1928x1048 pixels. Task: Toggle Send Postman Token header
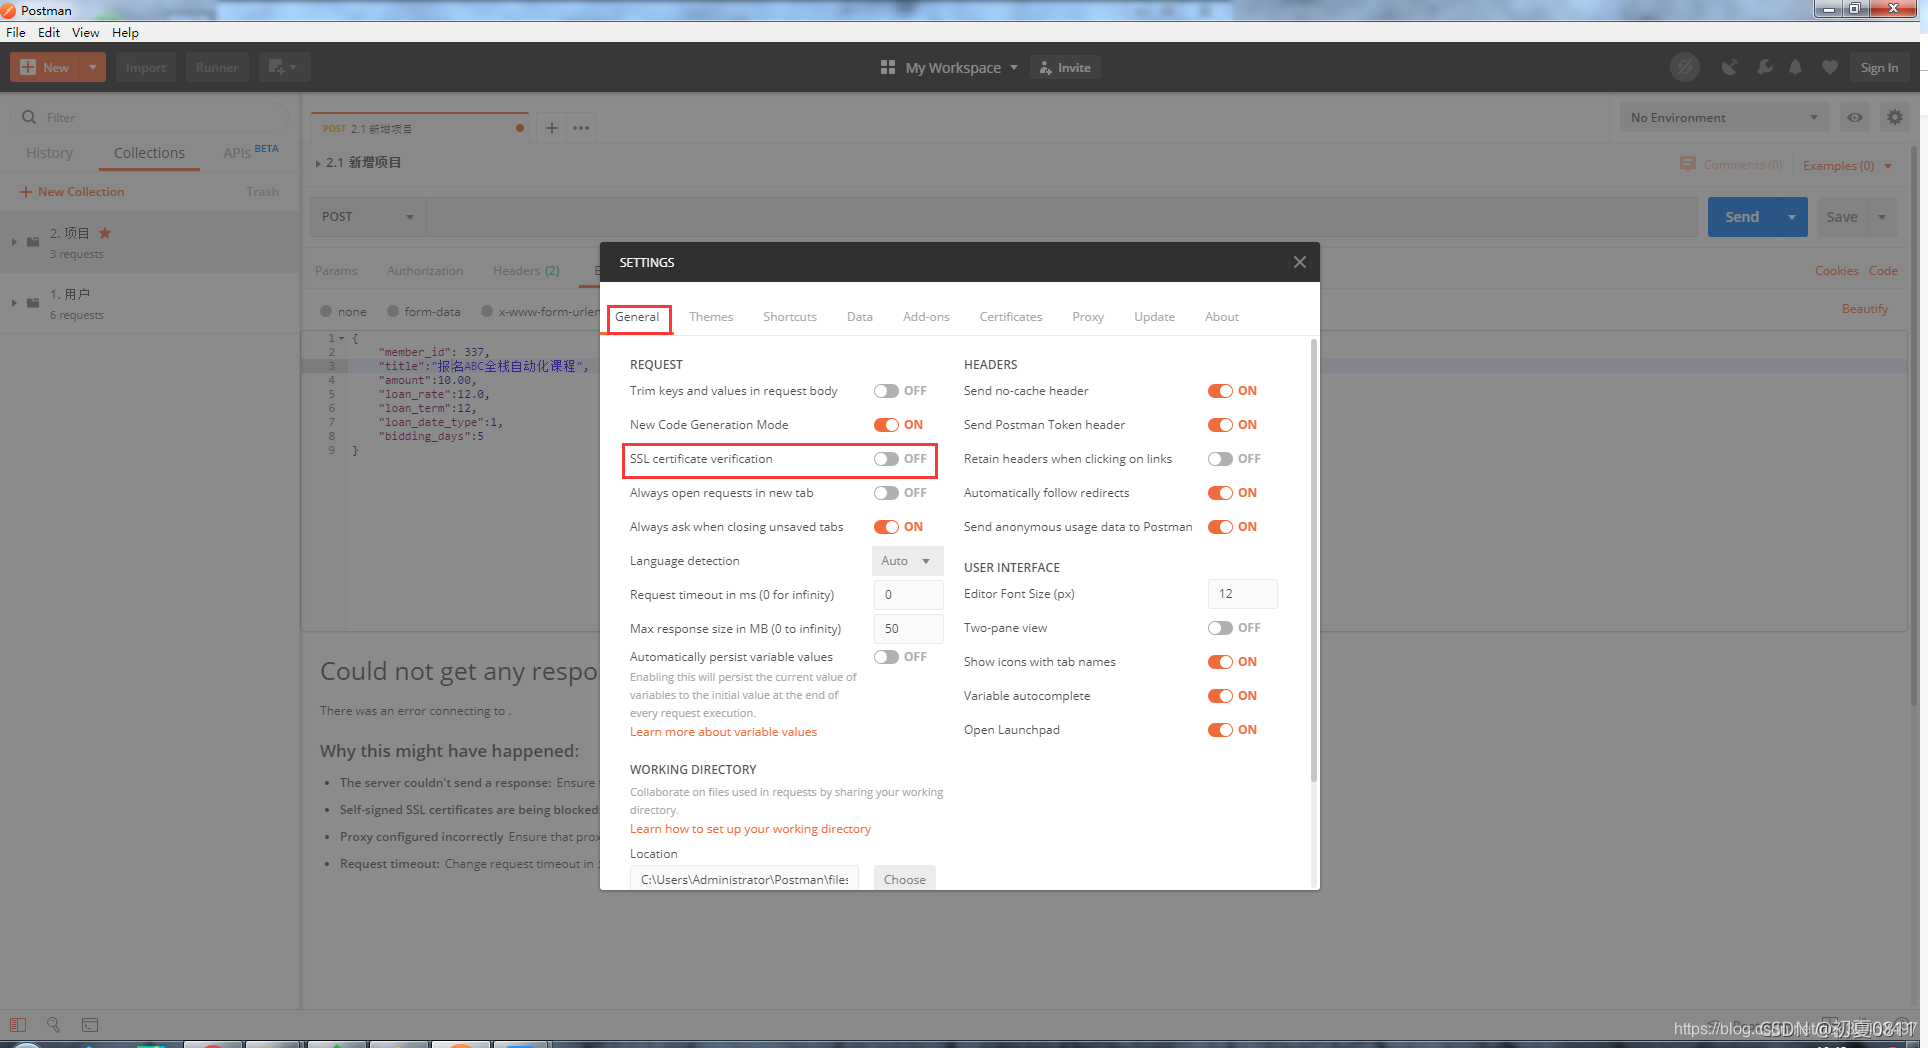click(x=1220, y=425)
